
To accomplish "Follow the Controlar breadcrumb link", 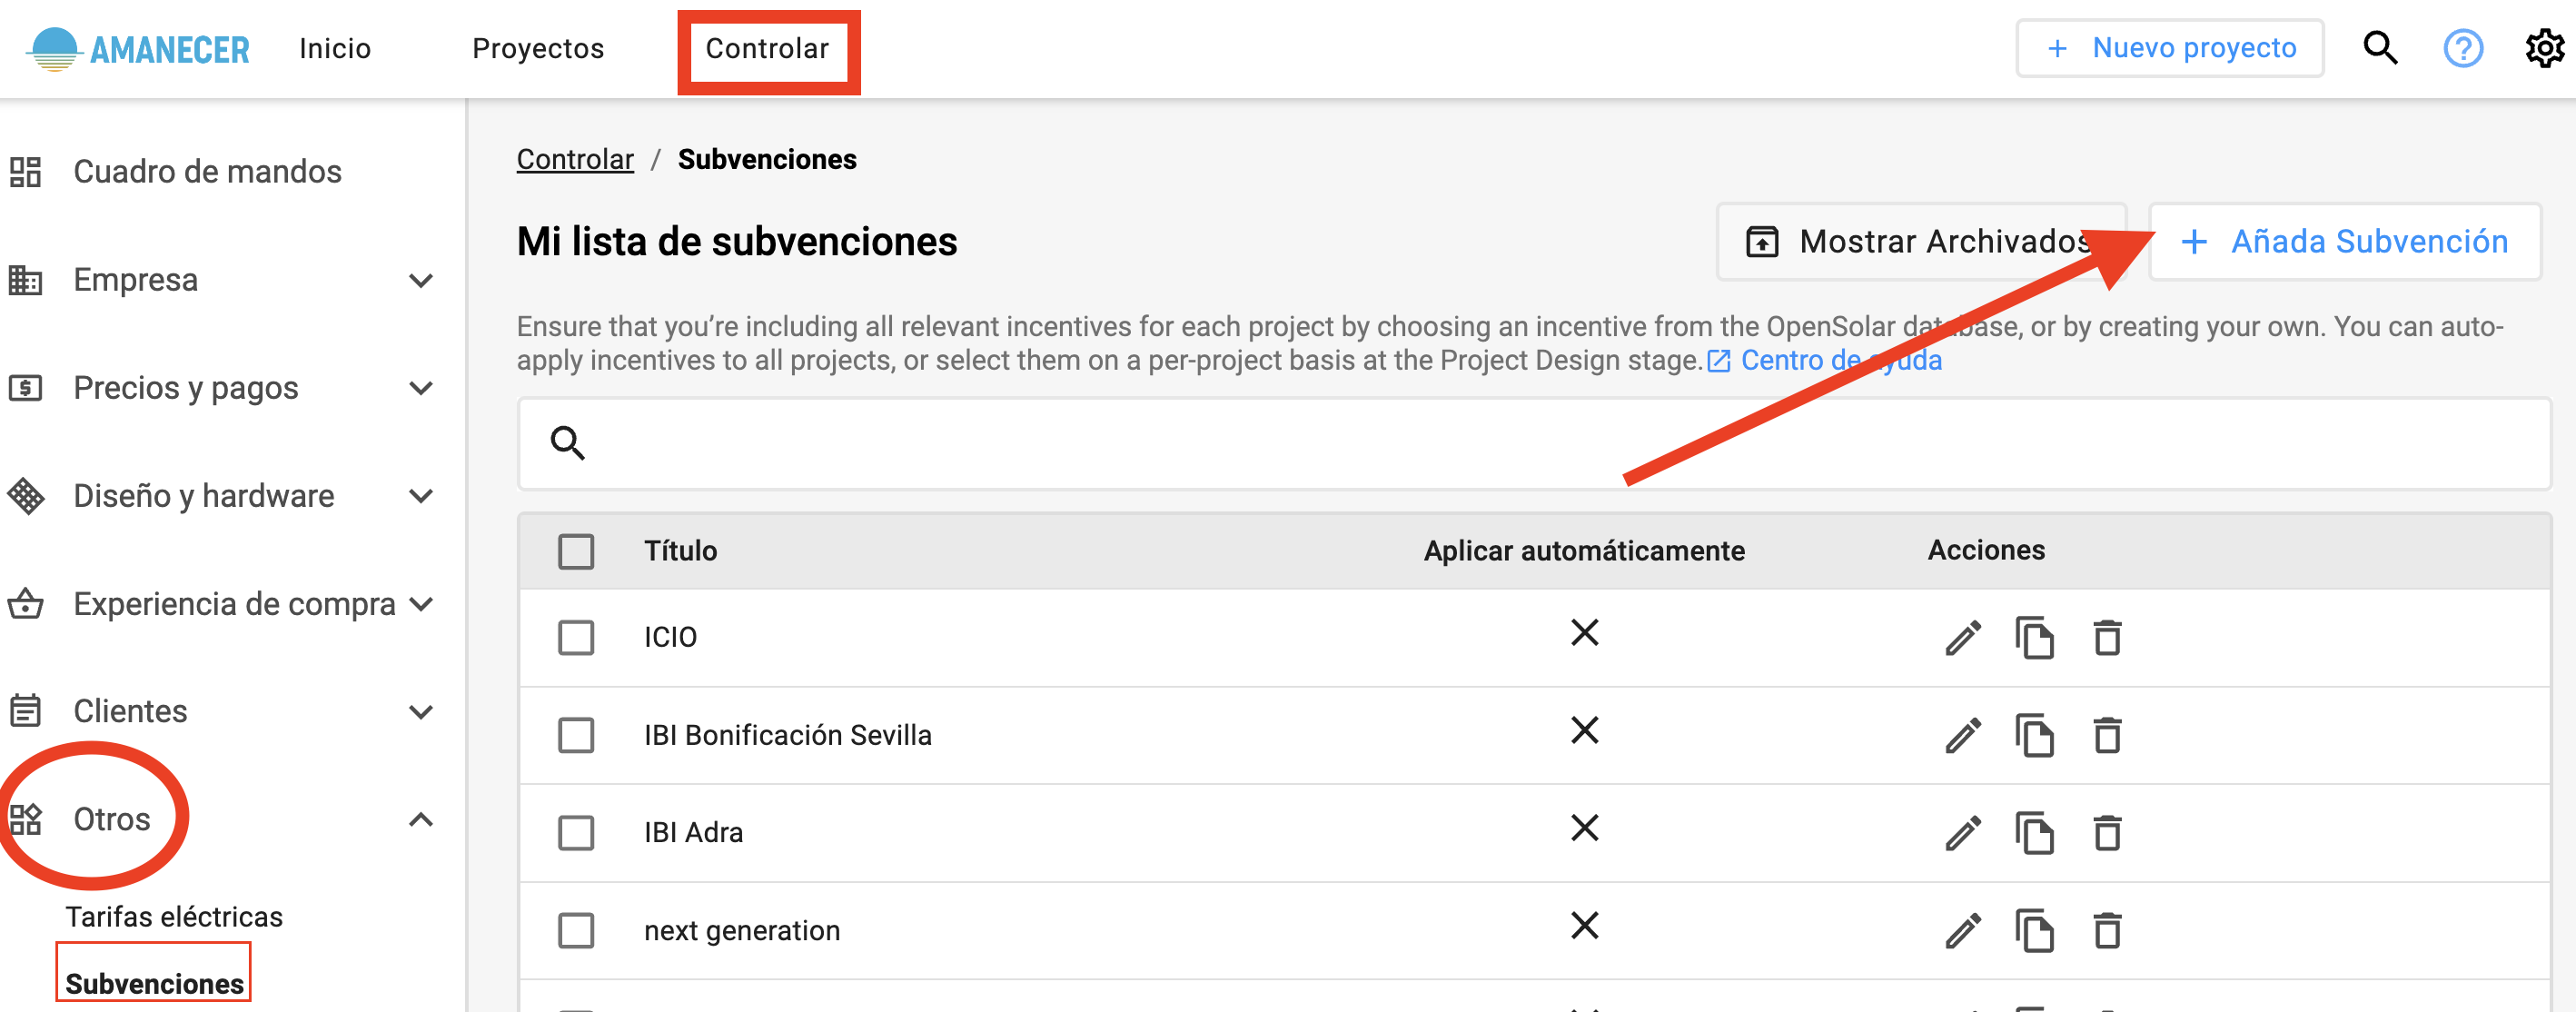I will tap(575, 159).
